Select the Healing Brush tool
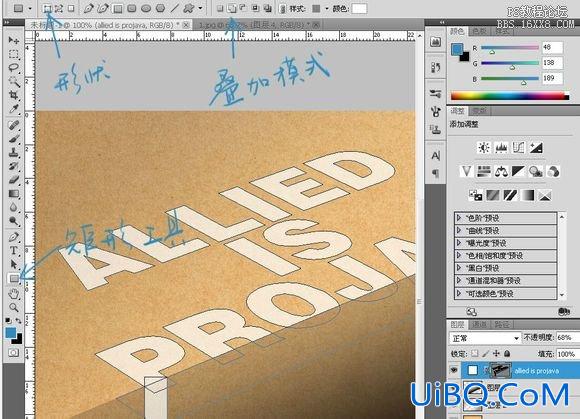This screenshot has height=419, width=580. (x=14, y=125)
